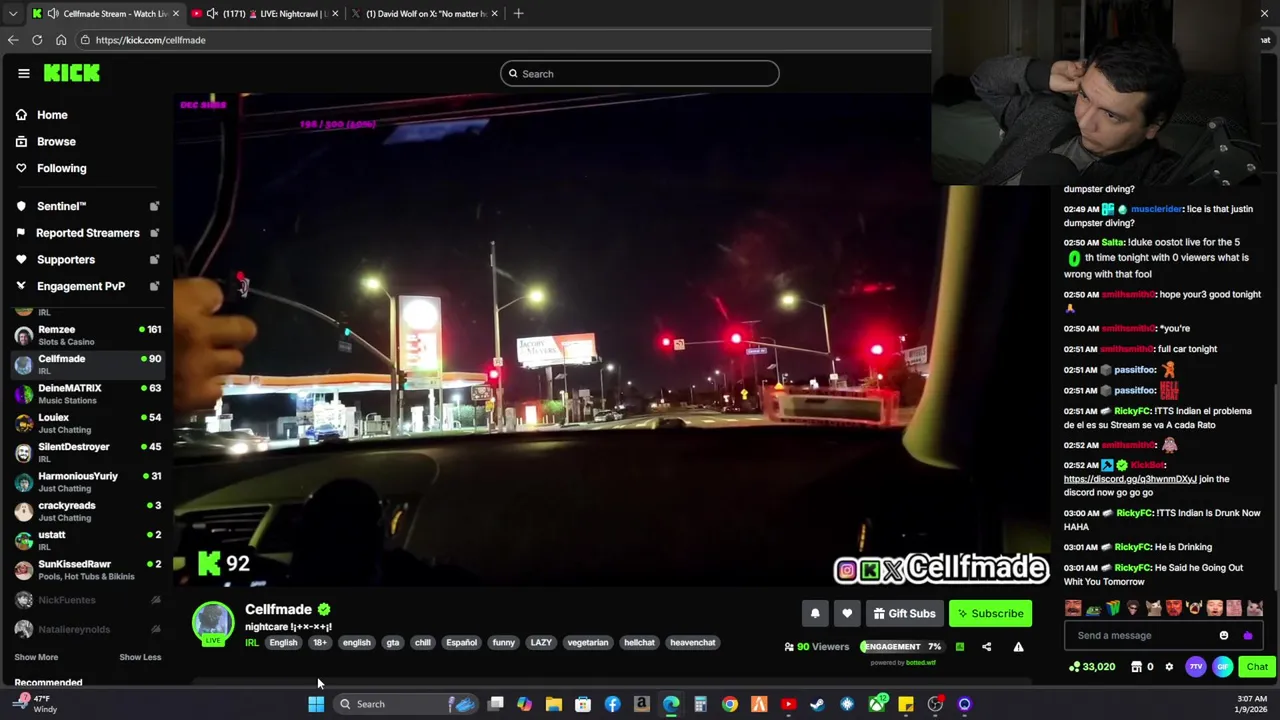Screen dimensions: 1280x720
Task: Click the browser home icon
Action: 61,40
